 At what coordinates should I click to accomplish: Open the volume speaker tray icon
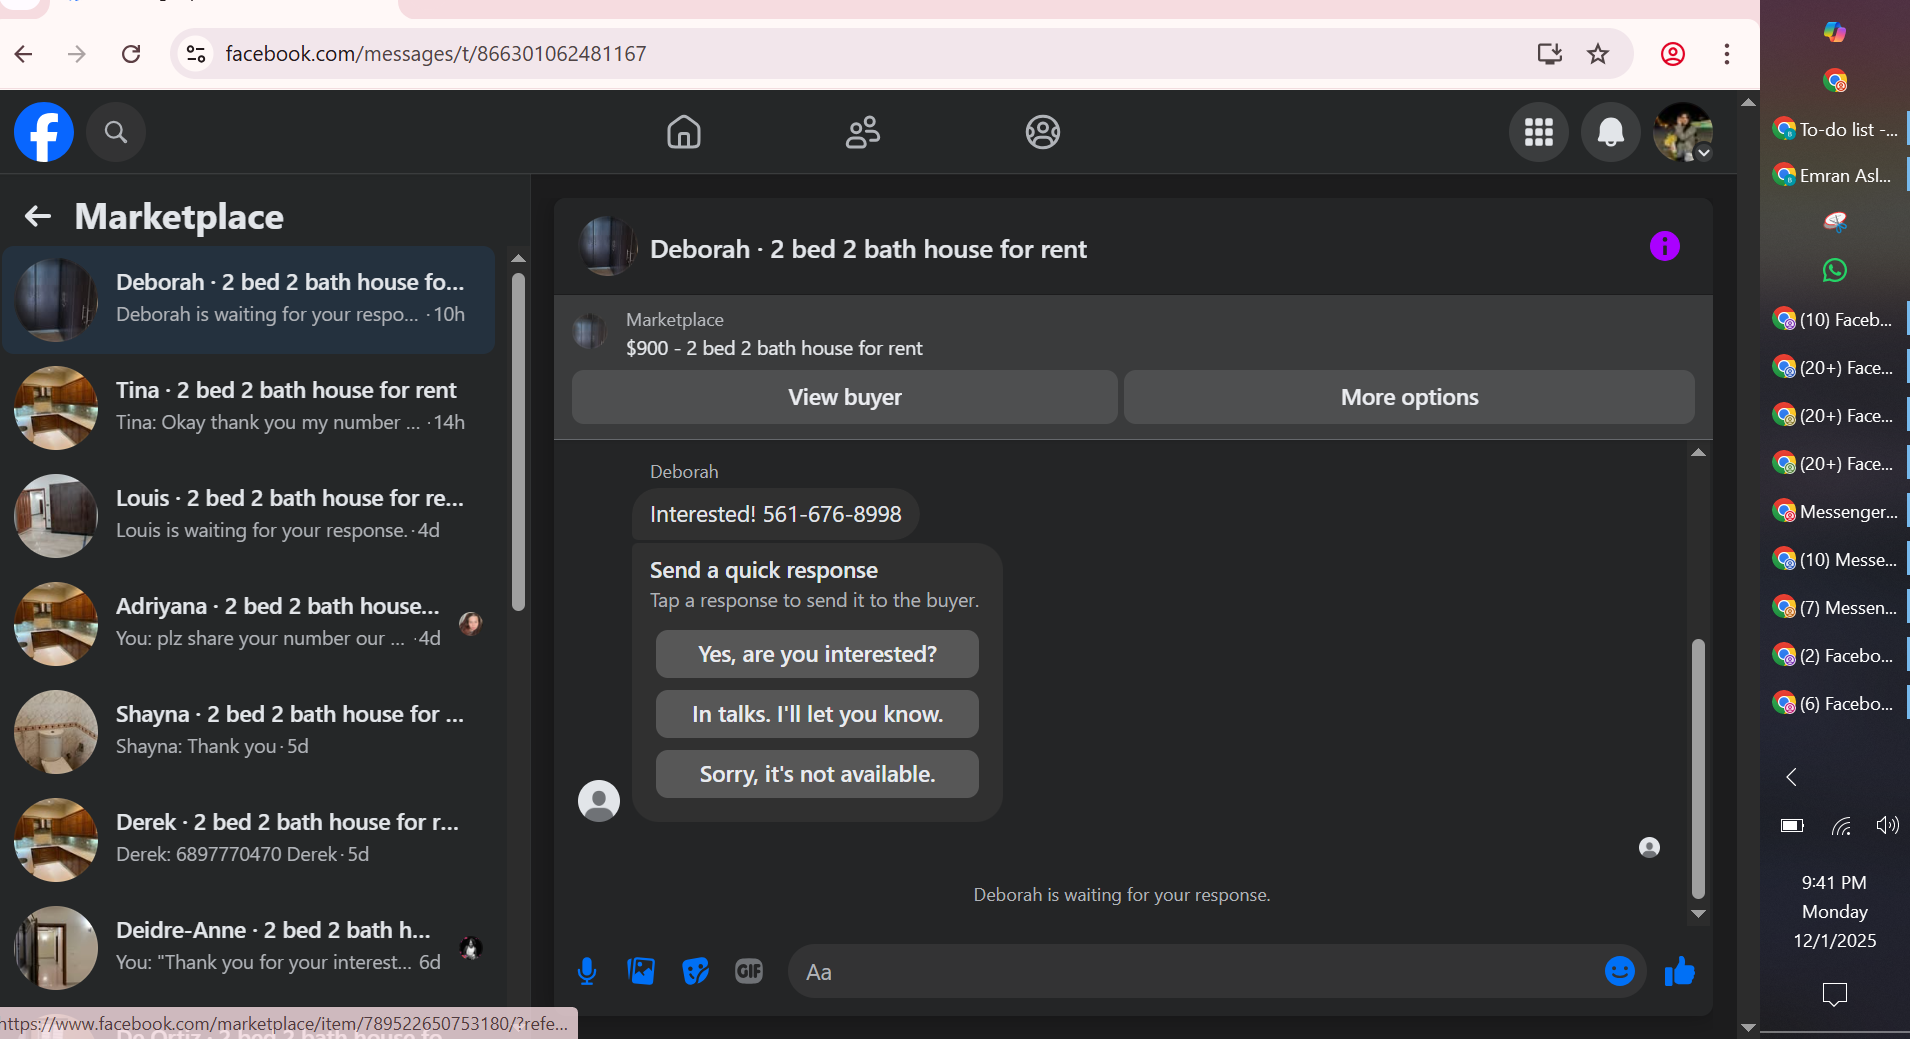1887,825
